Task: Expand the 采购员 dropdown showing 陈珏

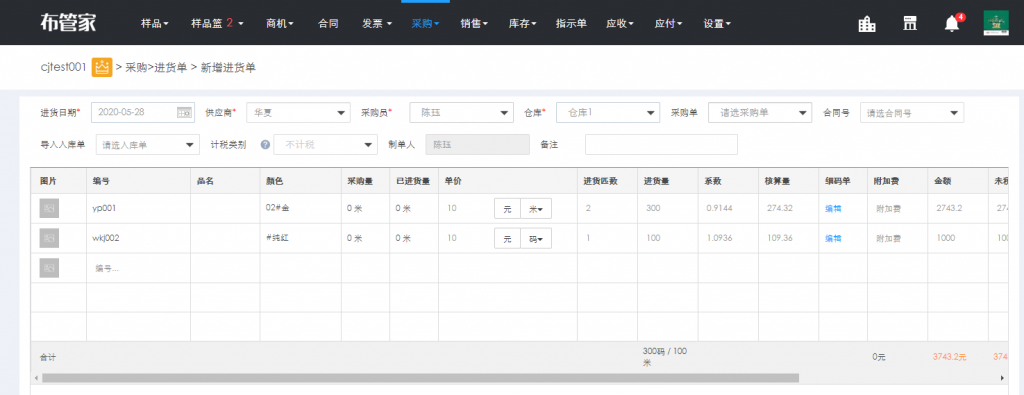Action: tap(462, 112)
